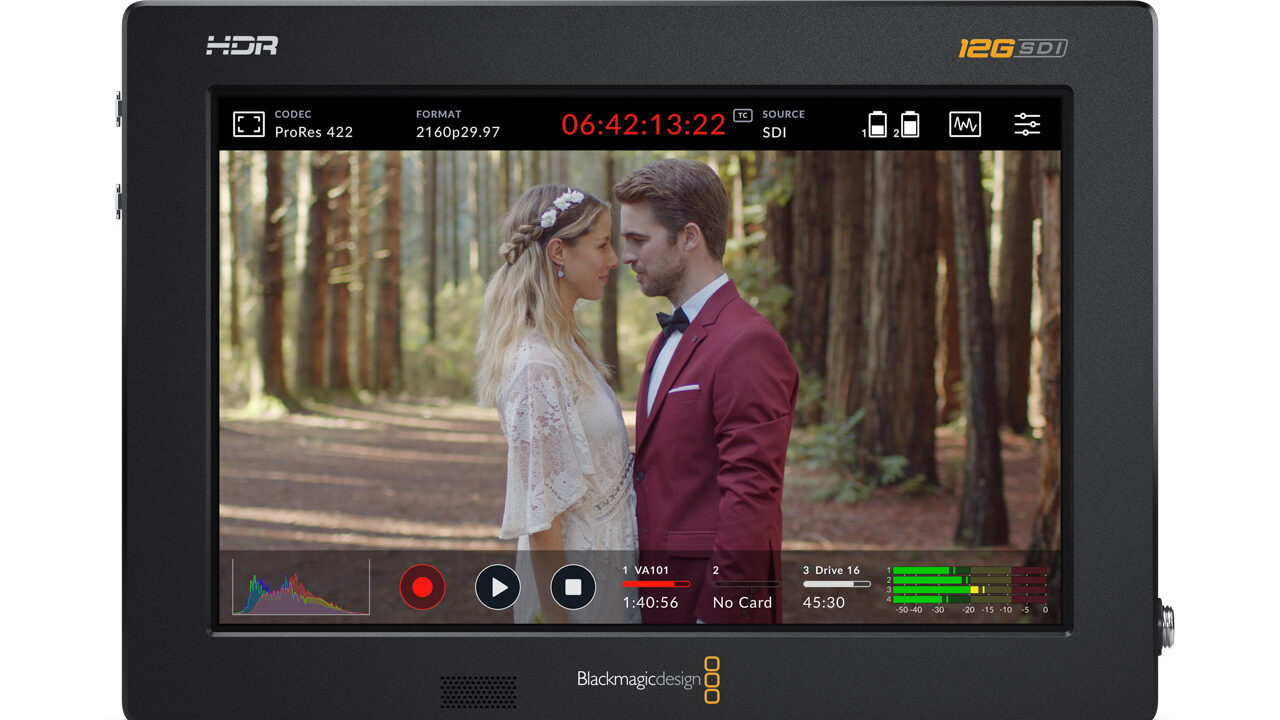Open the monitor overlay options frame icon
This screenshot has width=1280, height=720.
pyautogui.click(x=249, y=124)
